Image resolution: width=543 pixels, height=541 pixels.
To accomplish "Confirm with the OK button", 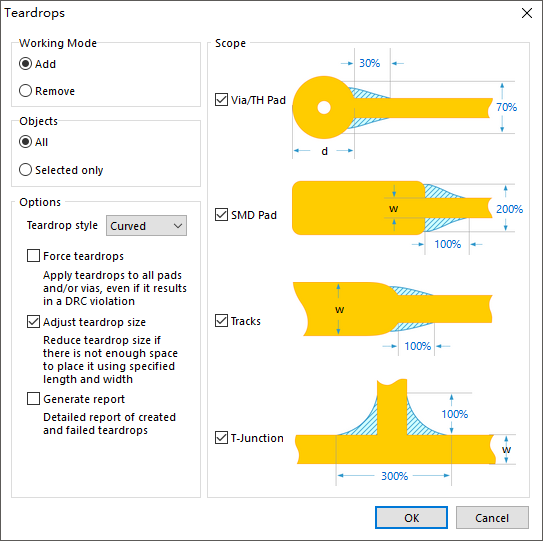I will point(411,518).
